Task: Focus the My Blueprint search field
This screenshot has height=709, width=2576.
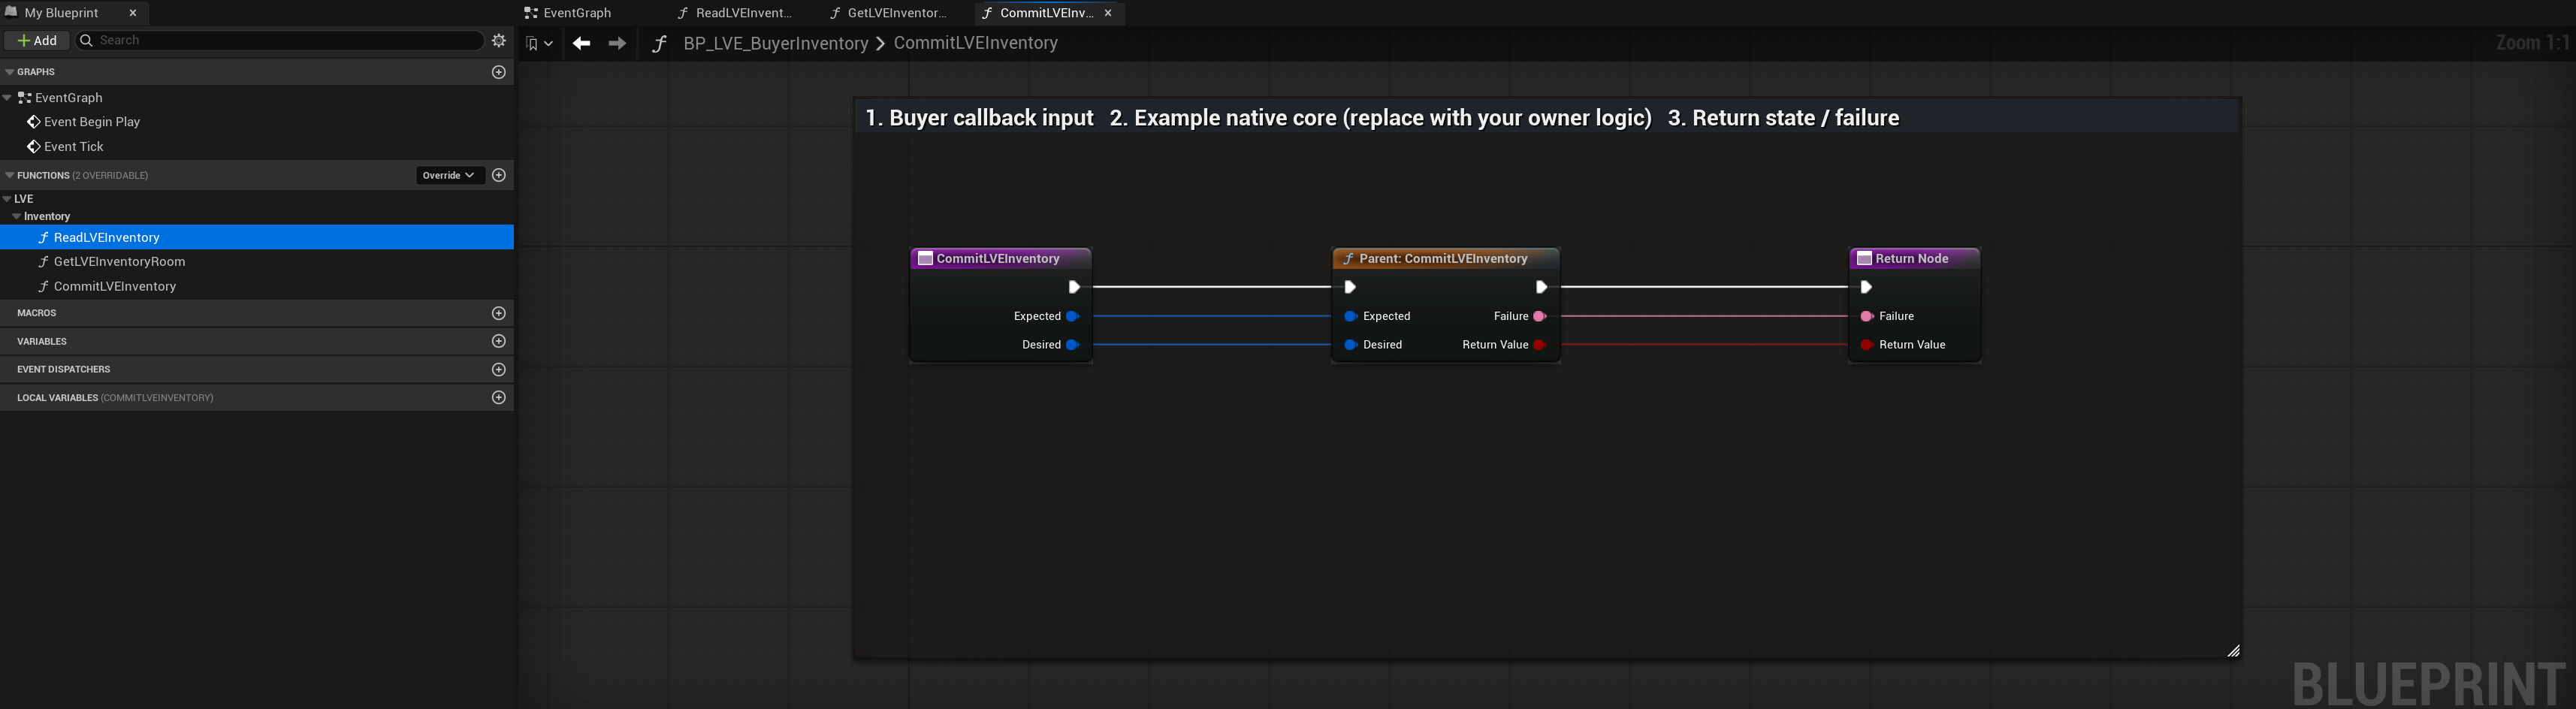Action: click(x=281, y=41)
